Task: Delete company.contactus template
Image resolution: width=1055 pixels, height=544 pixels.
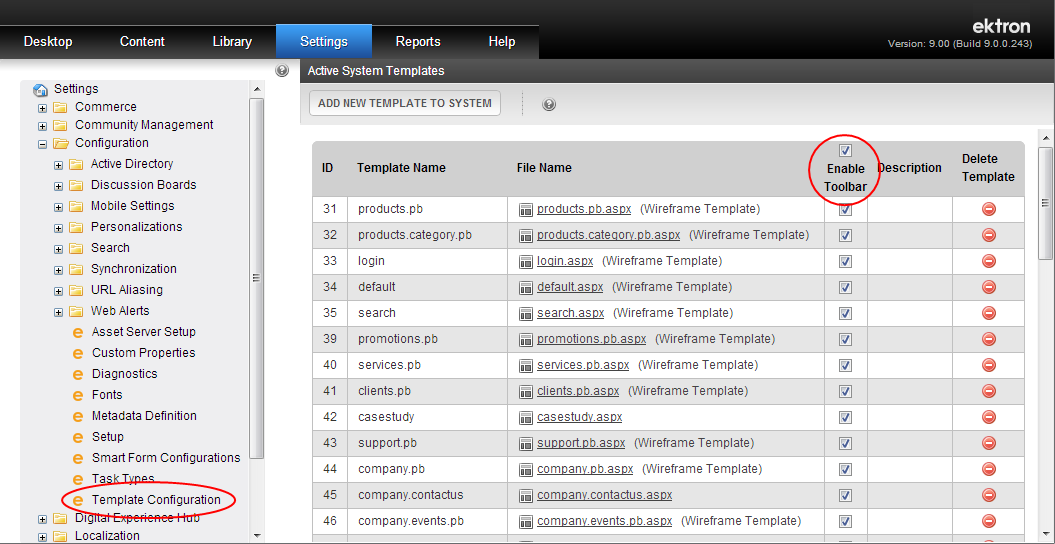Action: tap(988, 495)
